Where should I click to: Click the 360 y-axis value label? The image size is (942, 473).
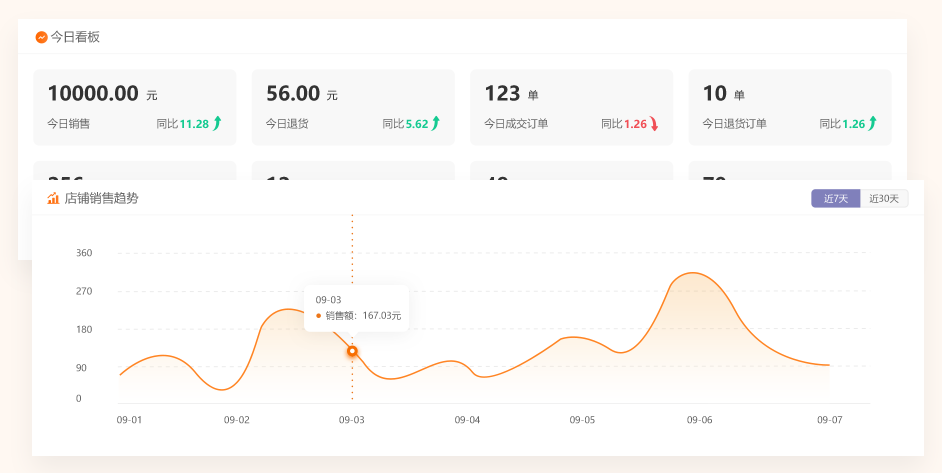pyautogui.click(x=84, y=253)
